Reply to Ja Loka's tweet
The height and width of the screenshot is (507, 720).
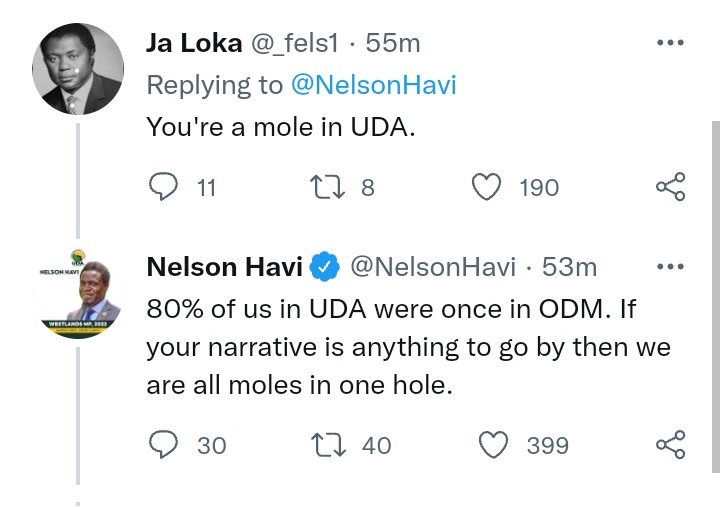[x=163, y=187]
